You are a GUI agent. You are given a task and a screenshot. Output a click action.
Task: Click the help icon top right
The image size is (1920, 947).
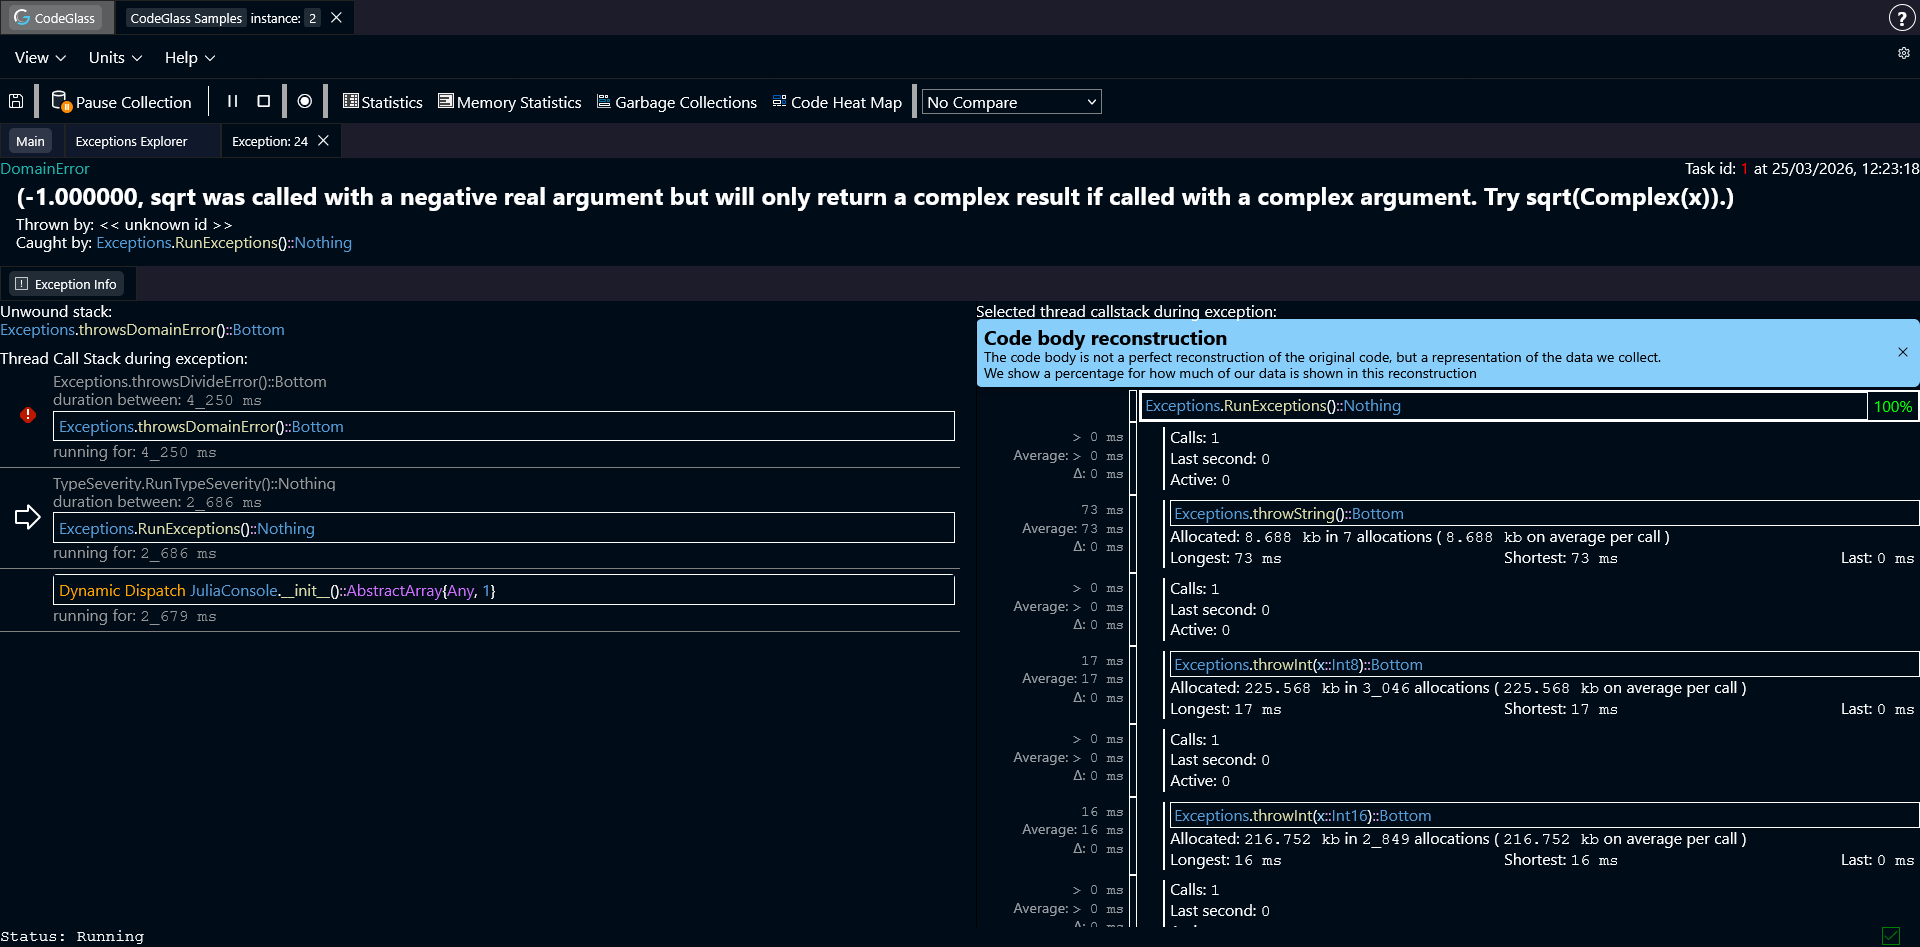coord(1902,17)
